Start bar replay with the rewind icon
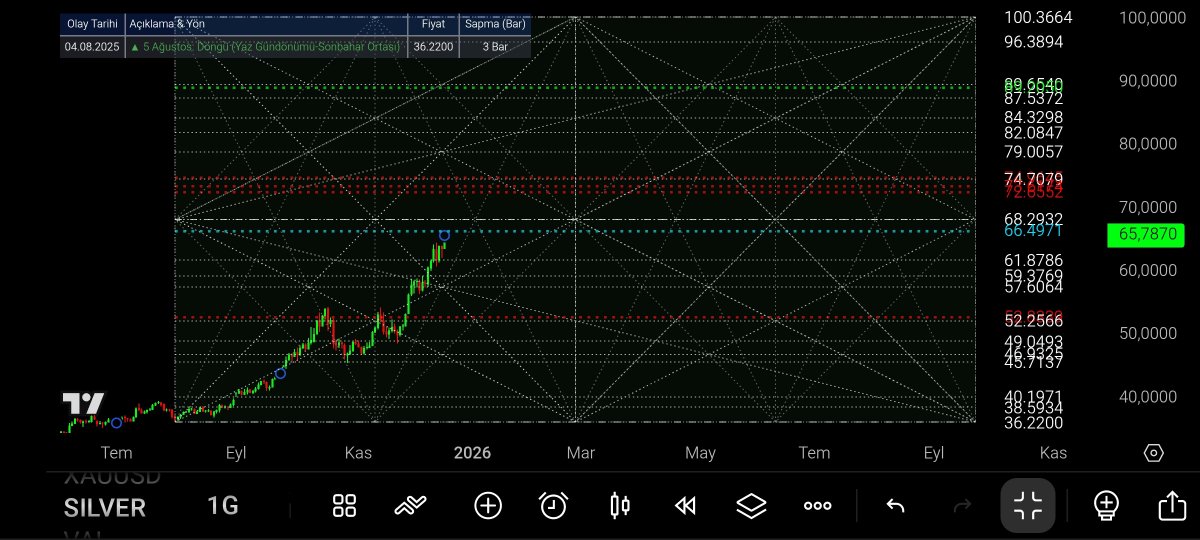This screenshot has width=1200, height=540. pos(685,506)
